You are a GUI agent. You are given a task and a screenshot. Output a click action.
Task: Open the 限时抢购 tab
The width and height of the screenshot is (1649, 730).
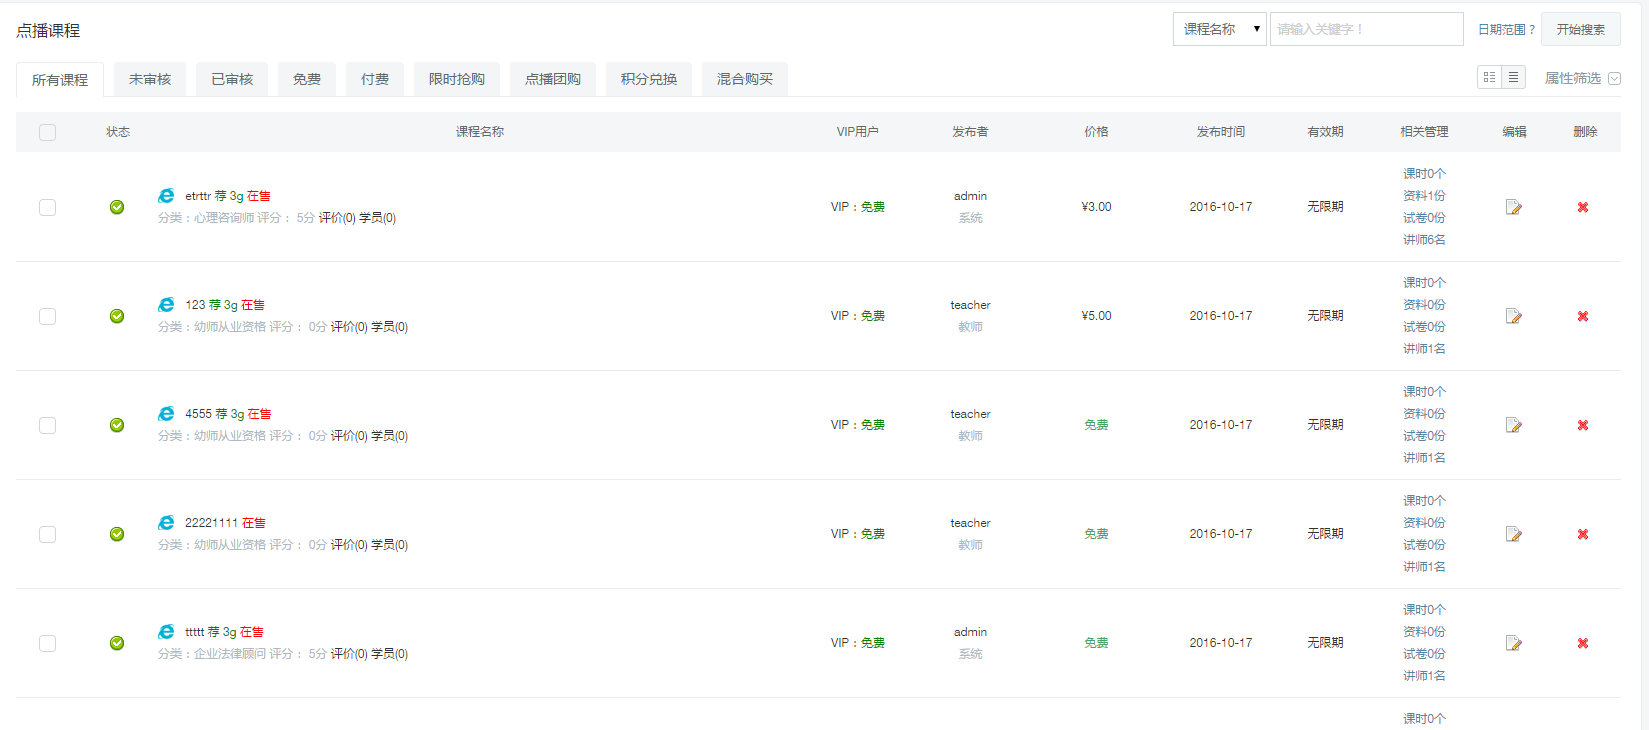point(456,79)
